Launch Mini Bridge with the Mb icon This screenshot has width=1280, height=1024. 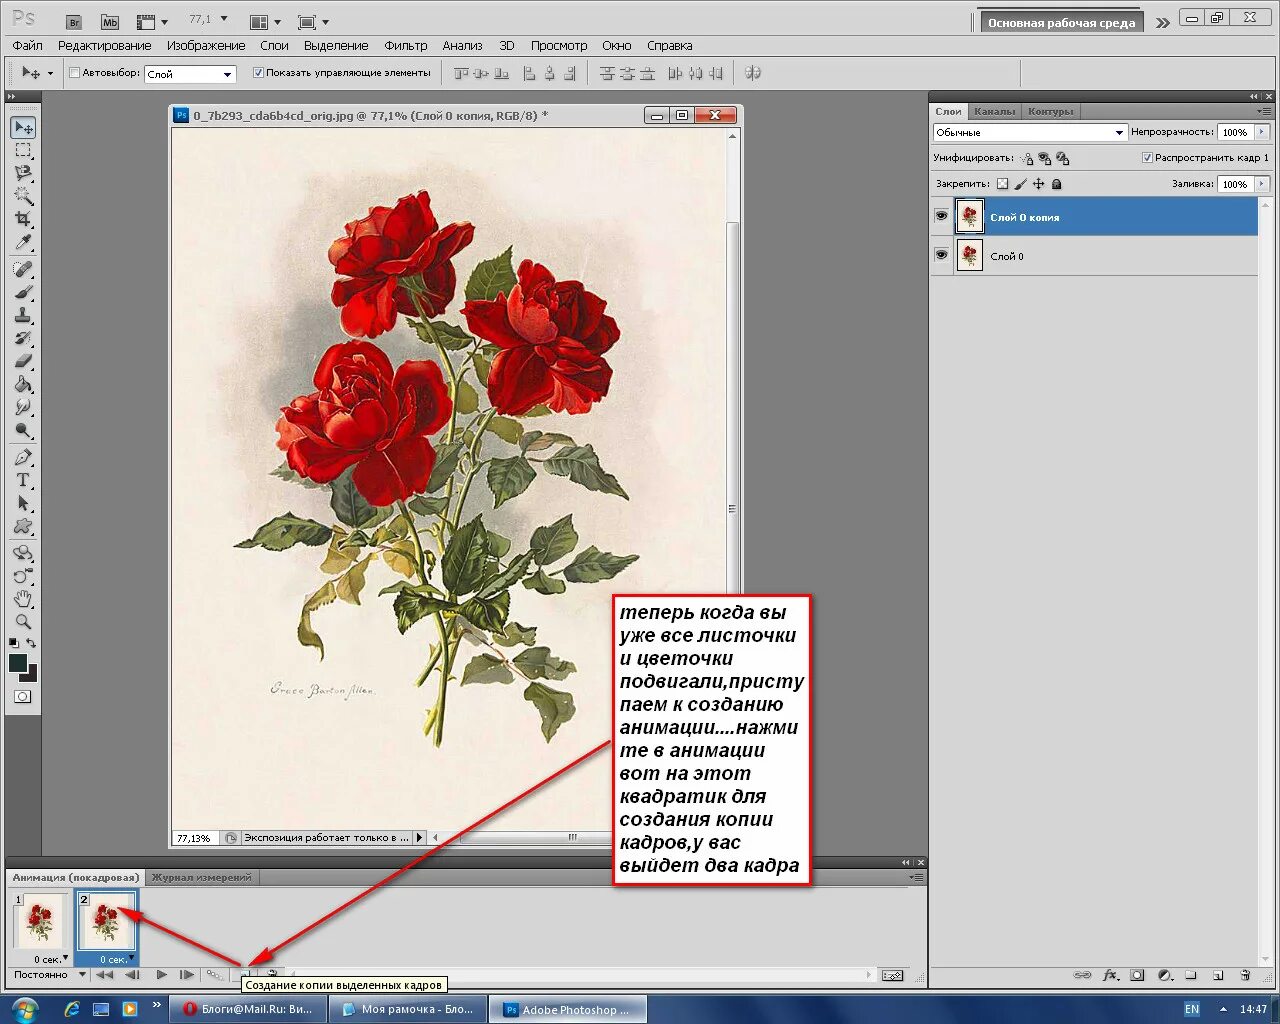point(110,21)
